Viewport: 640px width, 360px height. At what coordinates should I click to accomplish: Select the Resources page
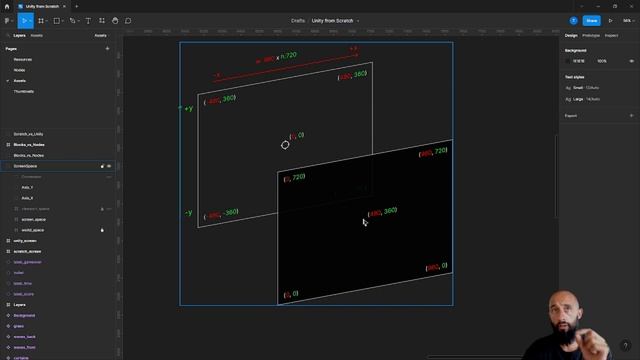pyautogui.click(x=23, y=59)
